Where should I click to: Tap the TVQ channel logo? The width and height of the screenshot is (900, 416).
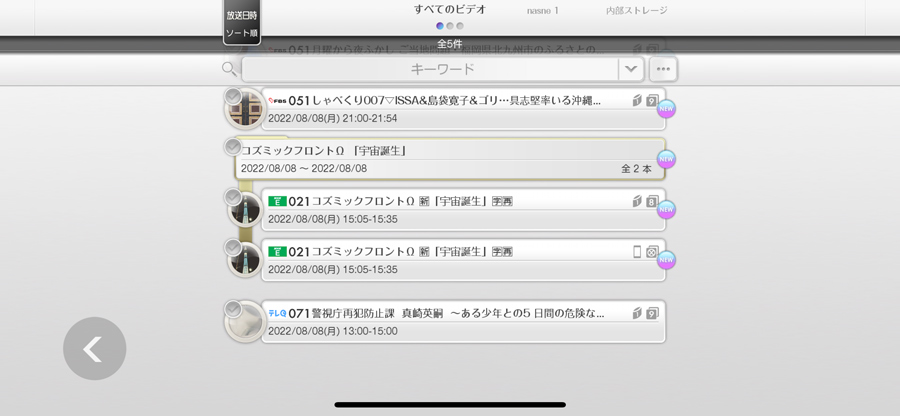277,313
